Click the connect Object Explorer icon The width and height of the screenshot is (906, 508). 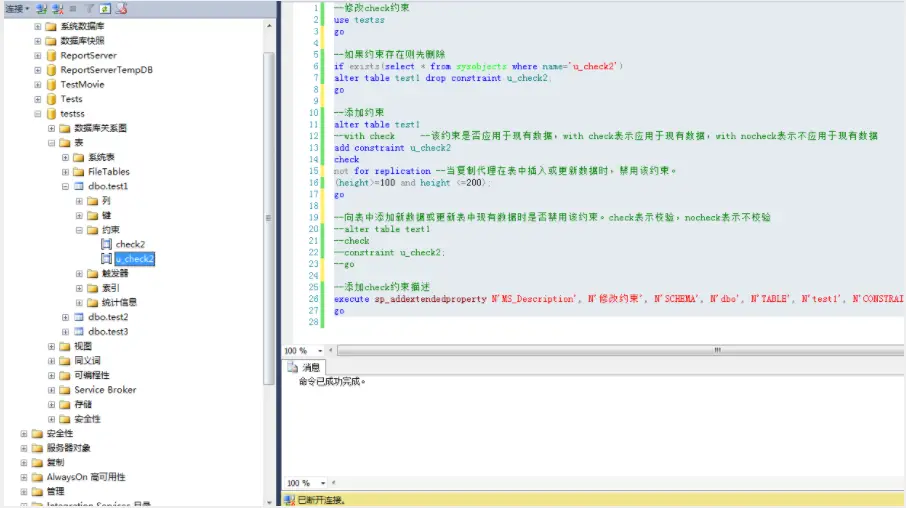pyautogui.click(x=42, y=9)
